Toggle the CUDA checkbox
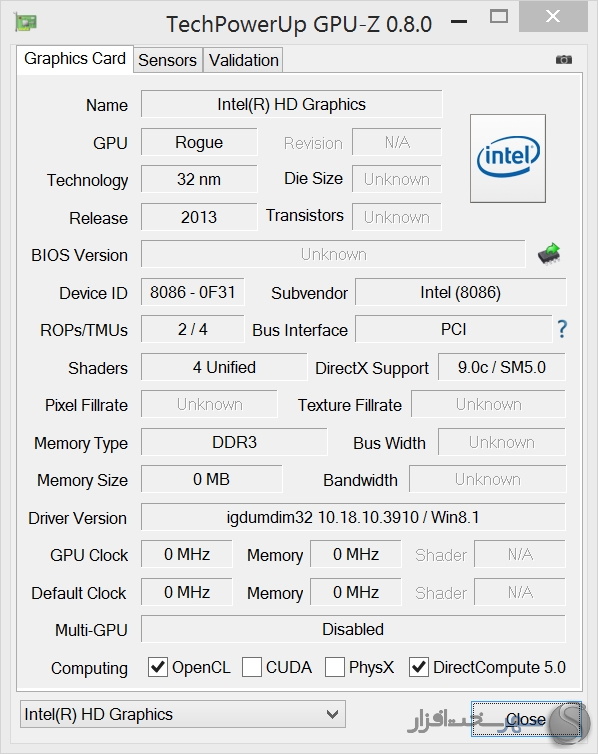The image size is (598, 754). (x=251, y=667)
